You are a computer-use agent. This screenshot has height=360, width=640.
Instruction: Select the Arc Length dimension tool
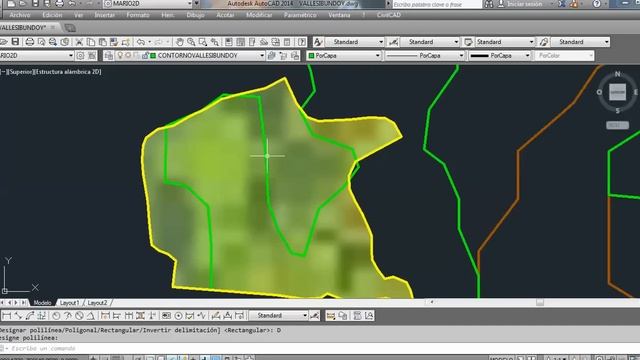tap(30, 316)
